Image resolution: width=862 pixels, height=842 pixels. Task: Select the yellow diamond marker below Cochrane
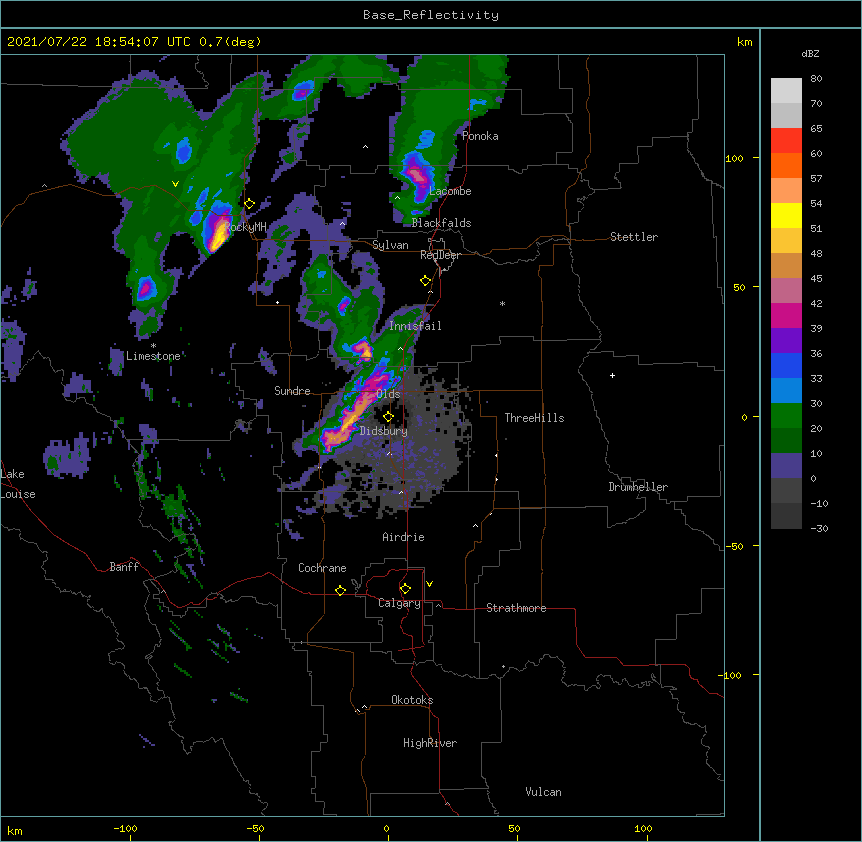tap(340, 590)
